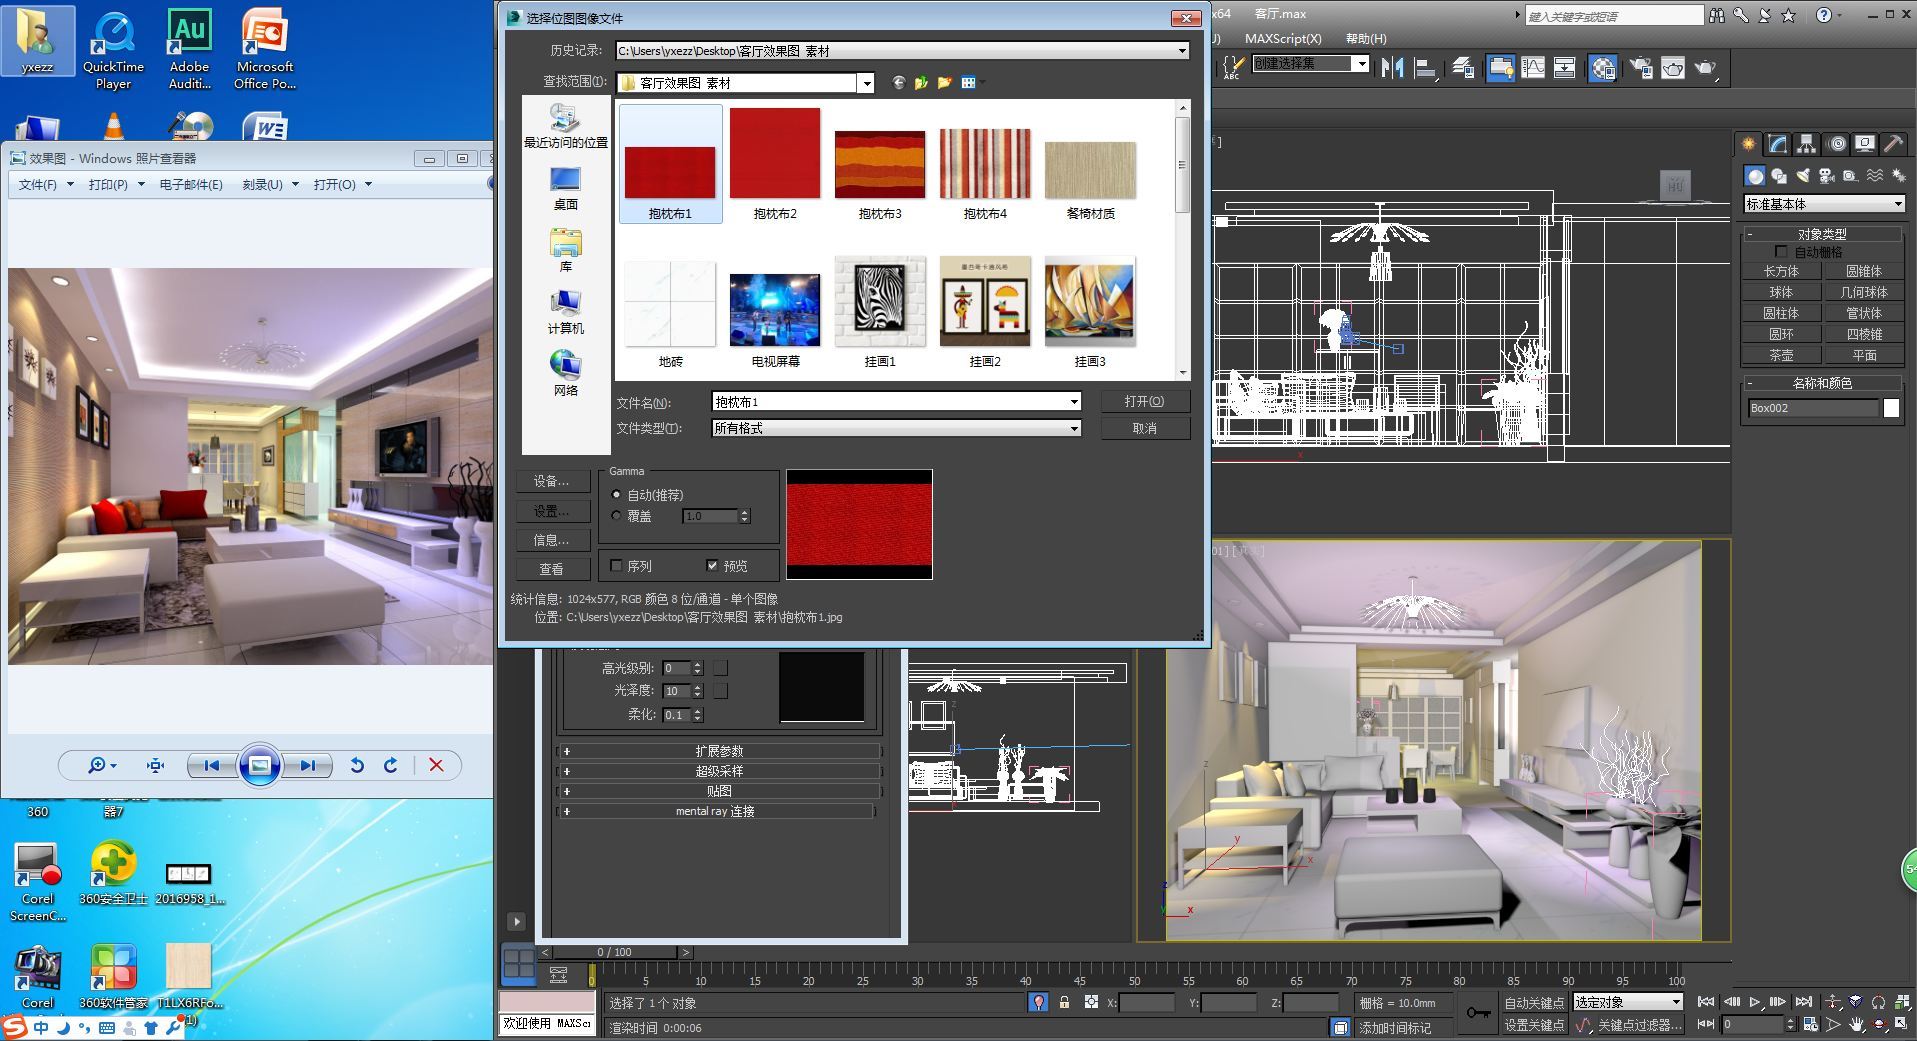Screen dimensions: 1917x1041
Task: Toggle the 设置关键点 set key mode button
Action: pos(1535,1025)
